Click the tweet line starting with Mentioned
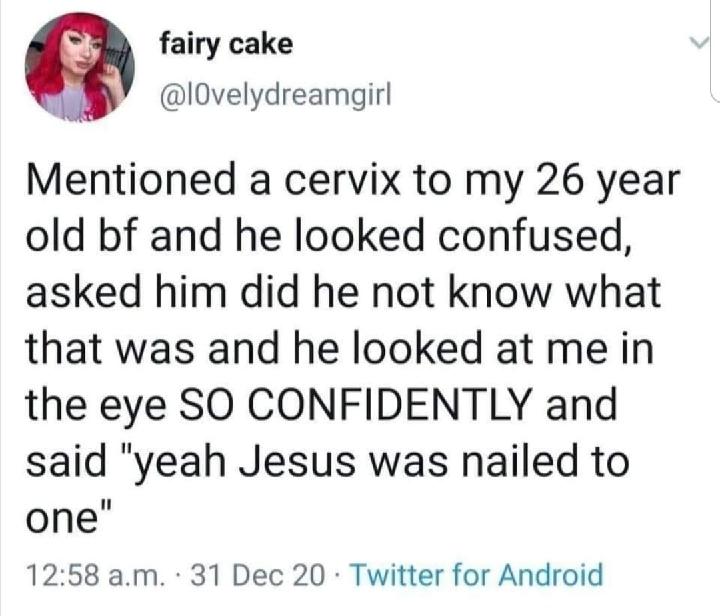This screenshot has width=720, height=616. (353, 180)
